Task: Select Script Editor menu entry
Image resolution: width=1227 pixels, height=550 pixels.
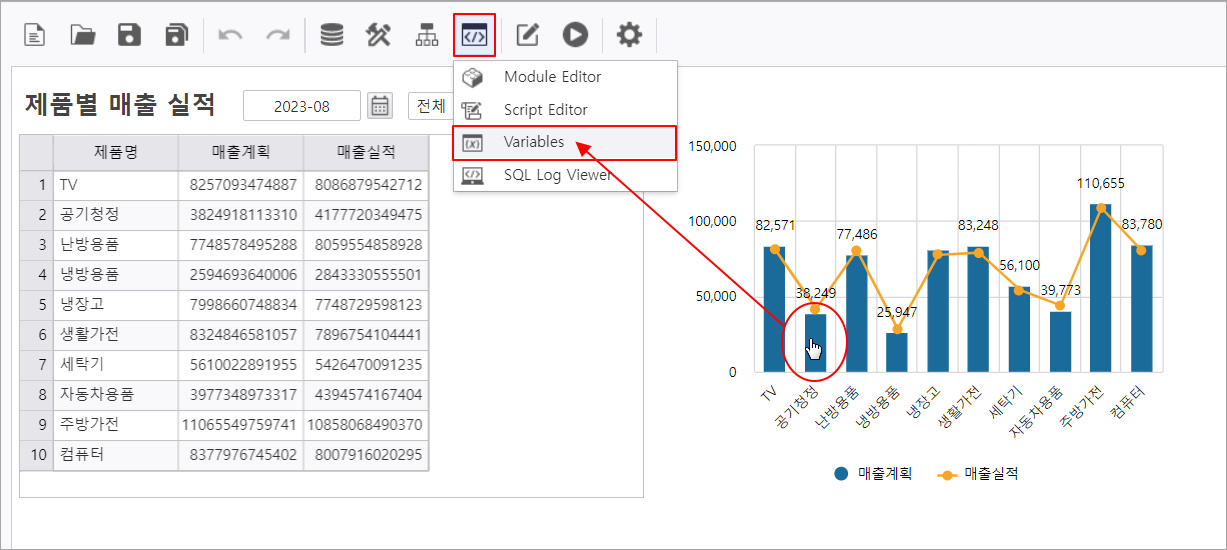Action: point(565,110)
